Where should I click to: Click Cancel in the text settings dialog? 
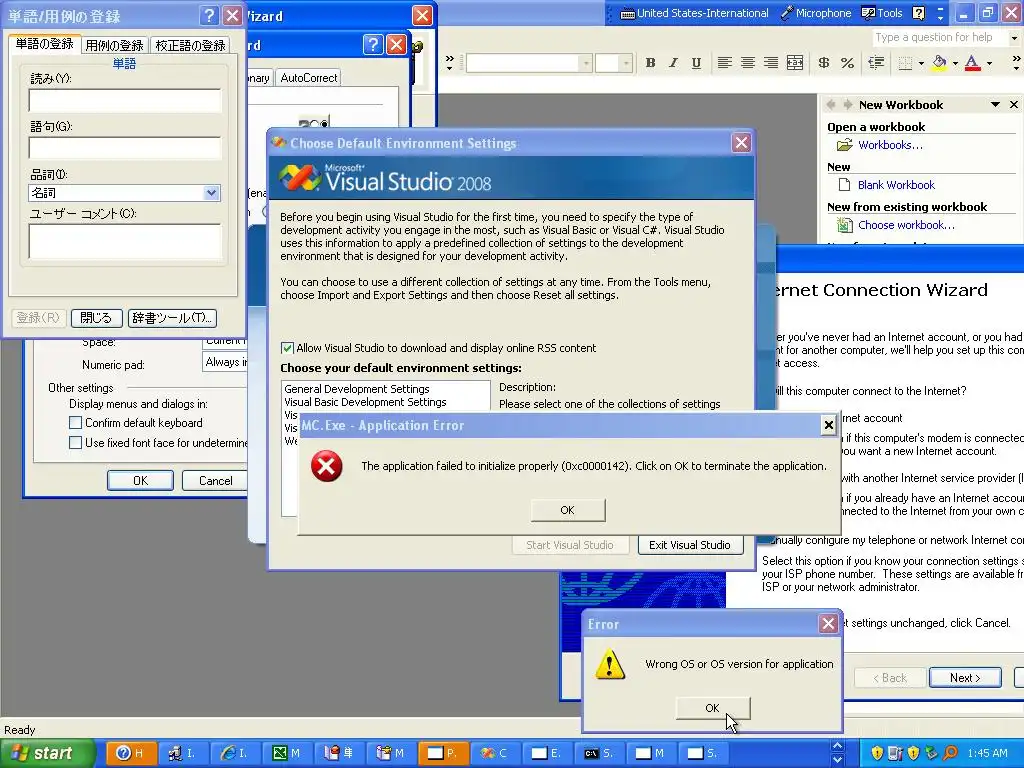tap(215, 481)
